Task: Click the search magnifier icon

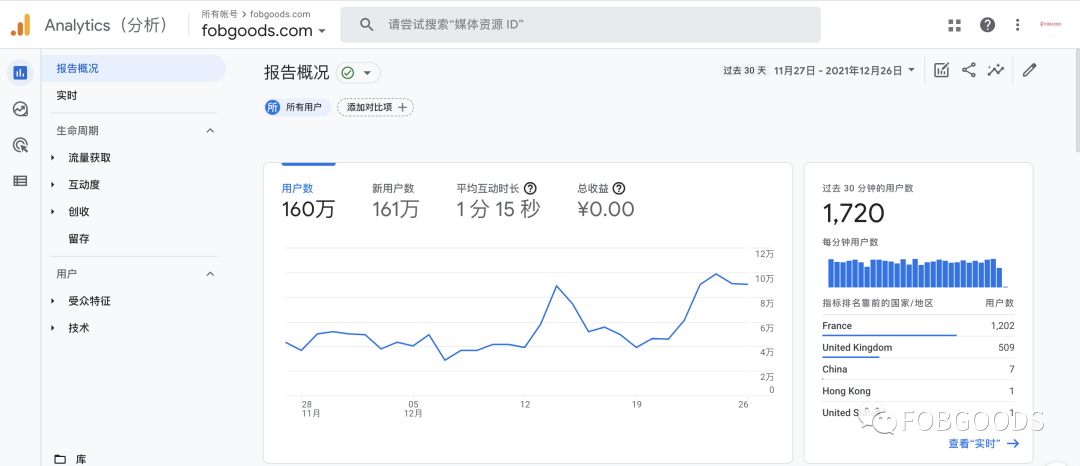Action: coord(366,25)
